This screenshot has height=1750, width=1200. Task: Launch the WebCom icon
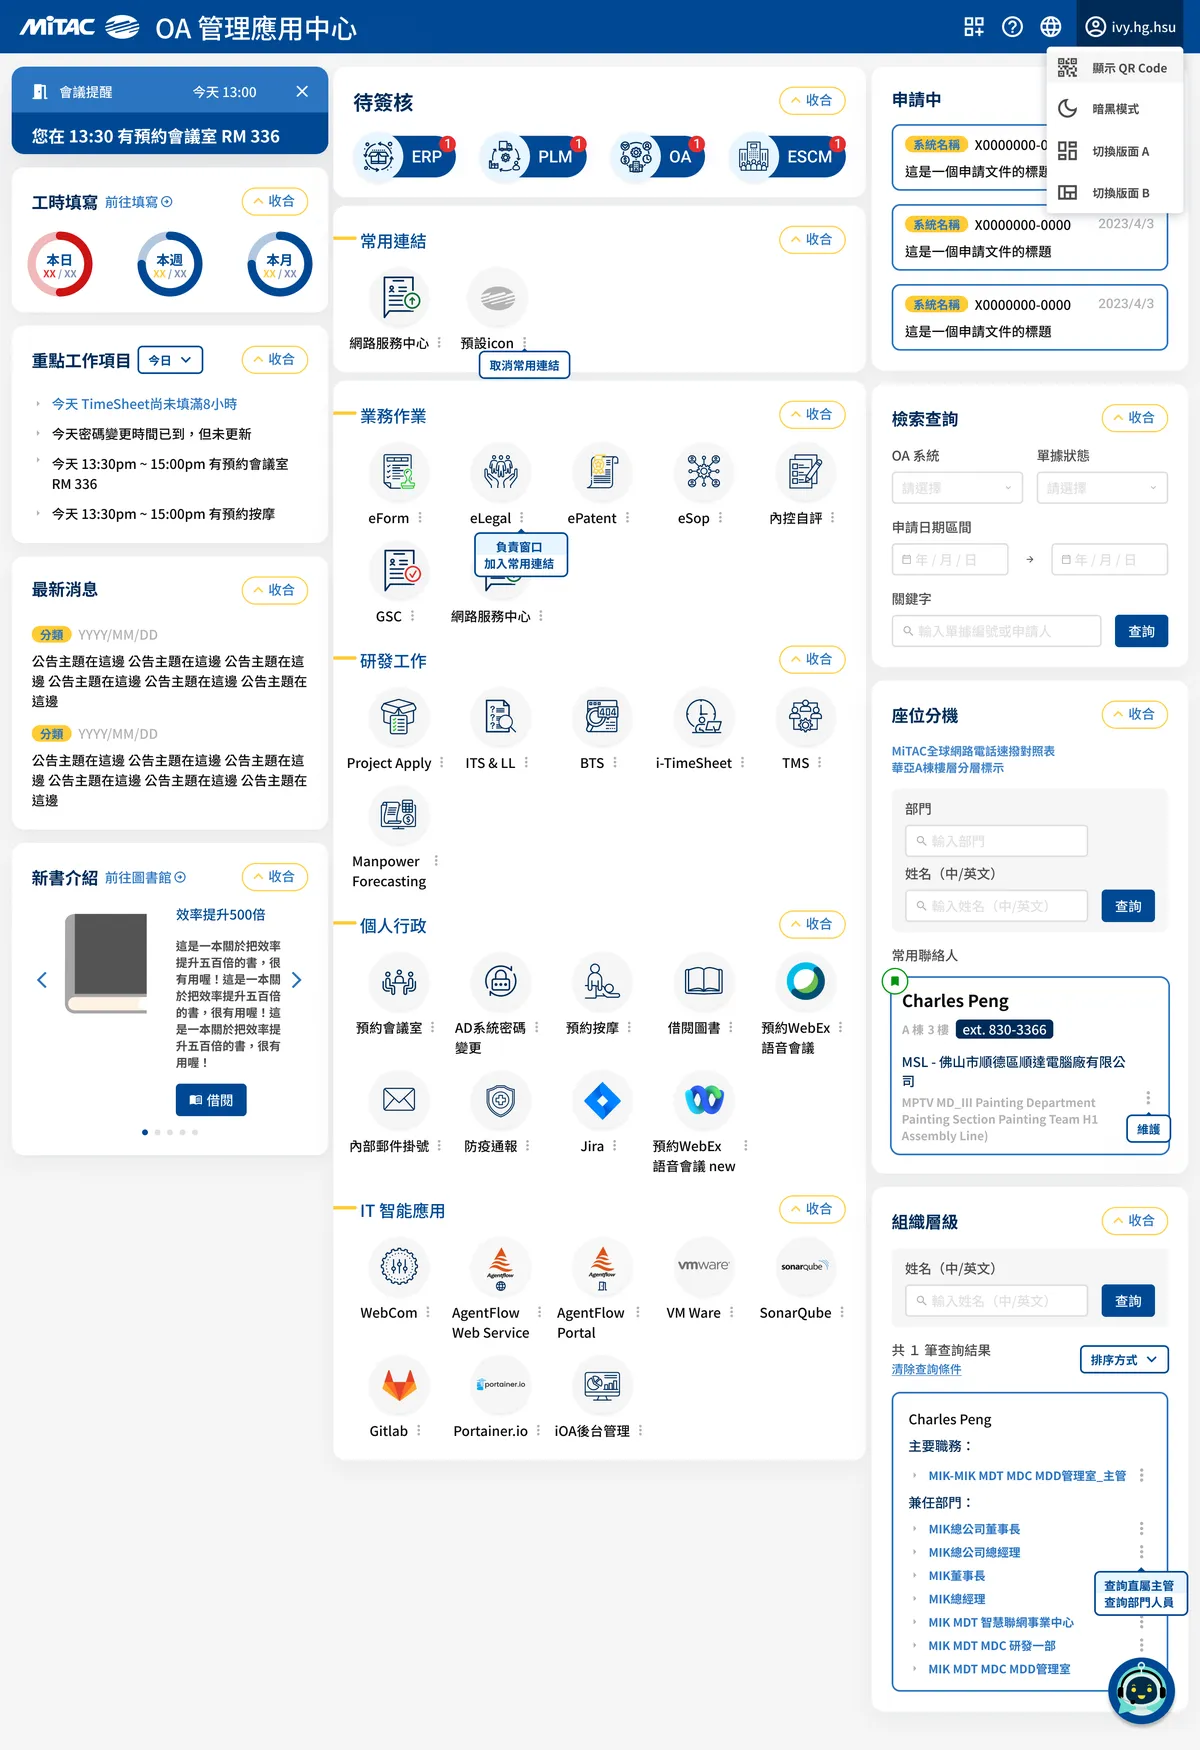pos(399,1268)
